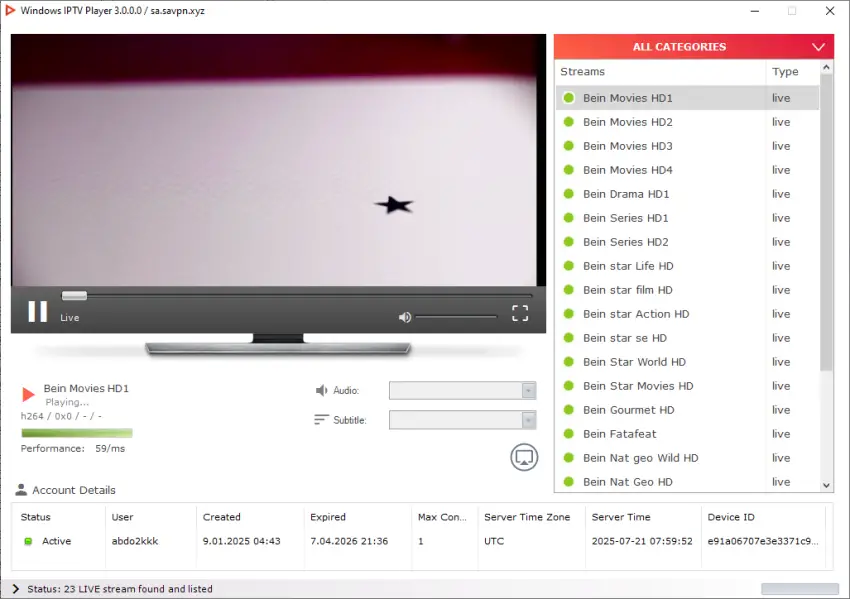Click the green dot of Bein Drama HD1

point(569,194)
